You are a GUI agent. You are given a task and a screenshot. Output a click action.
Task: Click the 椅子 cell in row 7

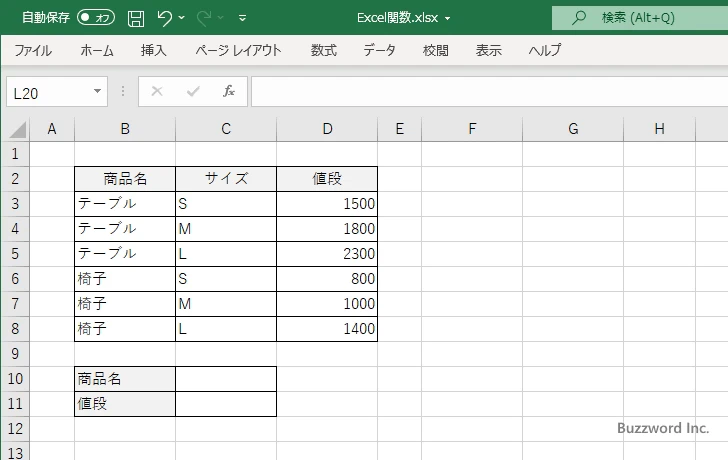pyautogui.click(x=125, y=304)
